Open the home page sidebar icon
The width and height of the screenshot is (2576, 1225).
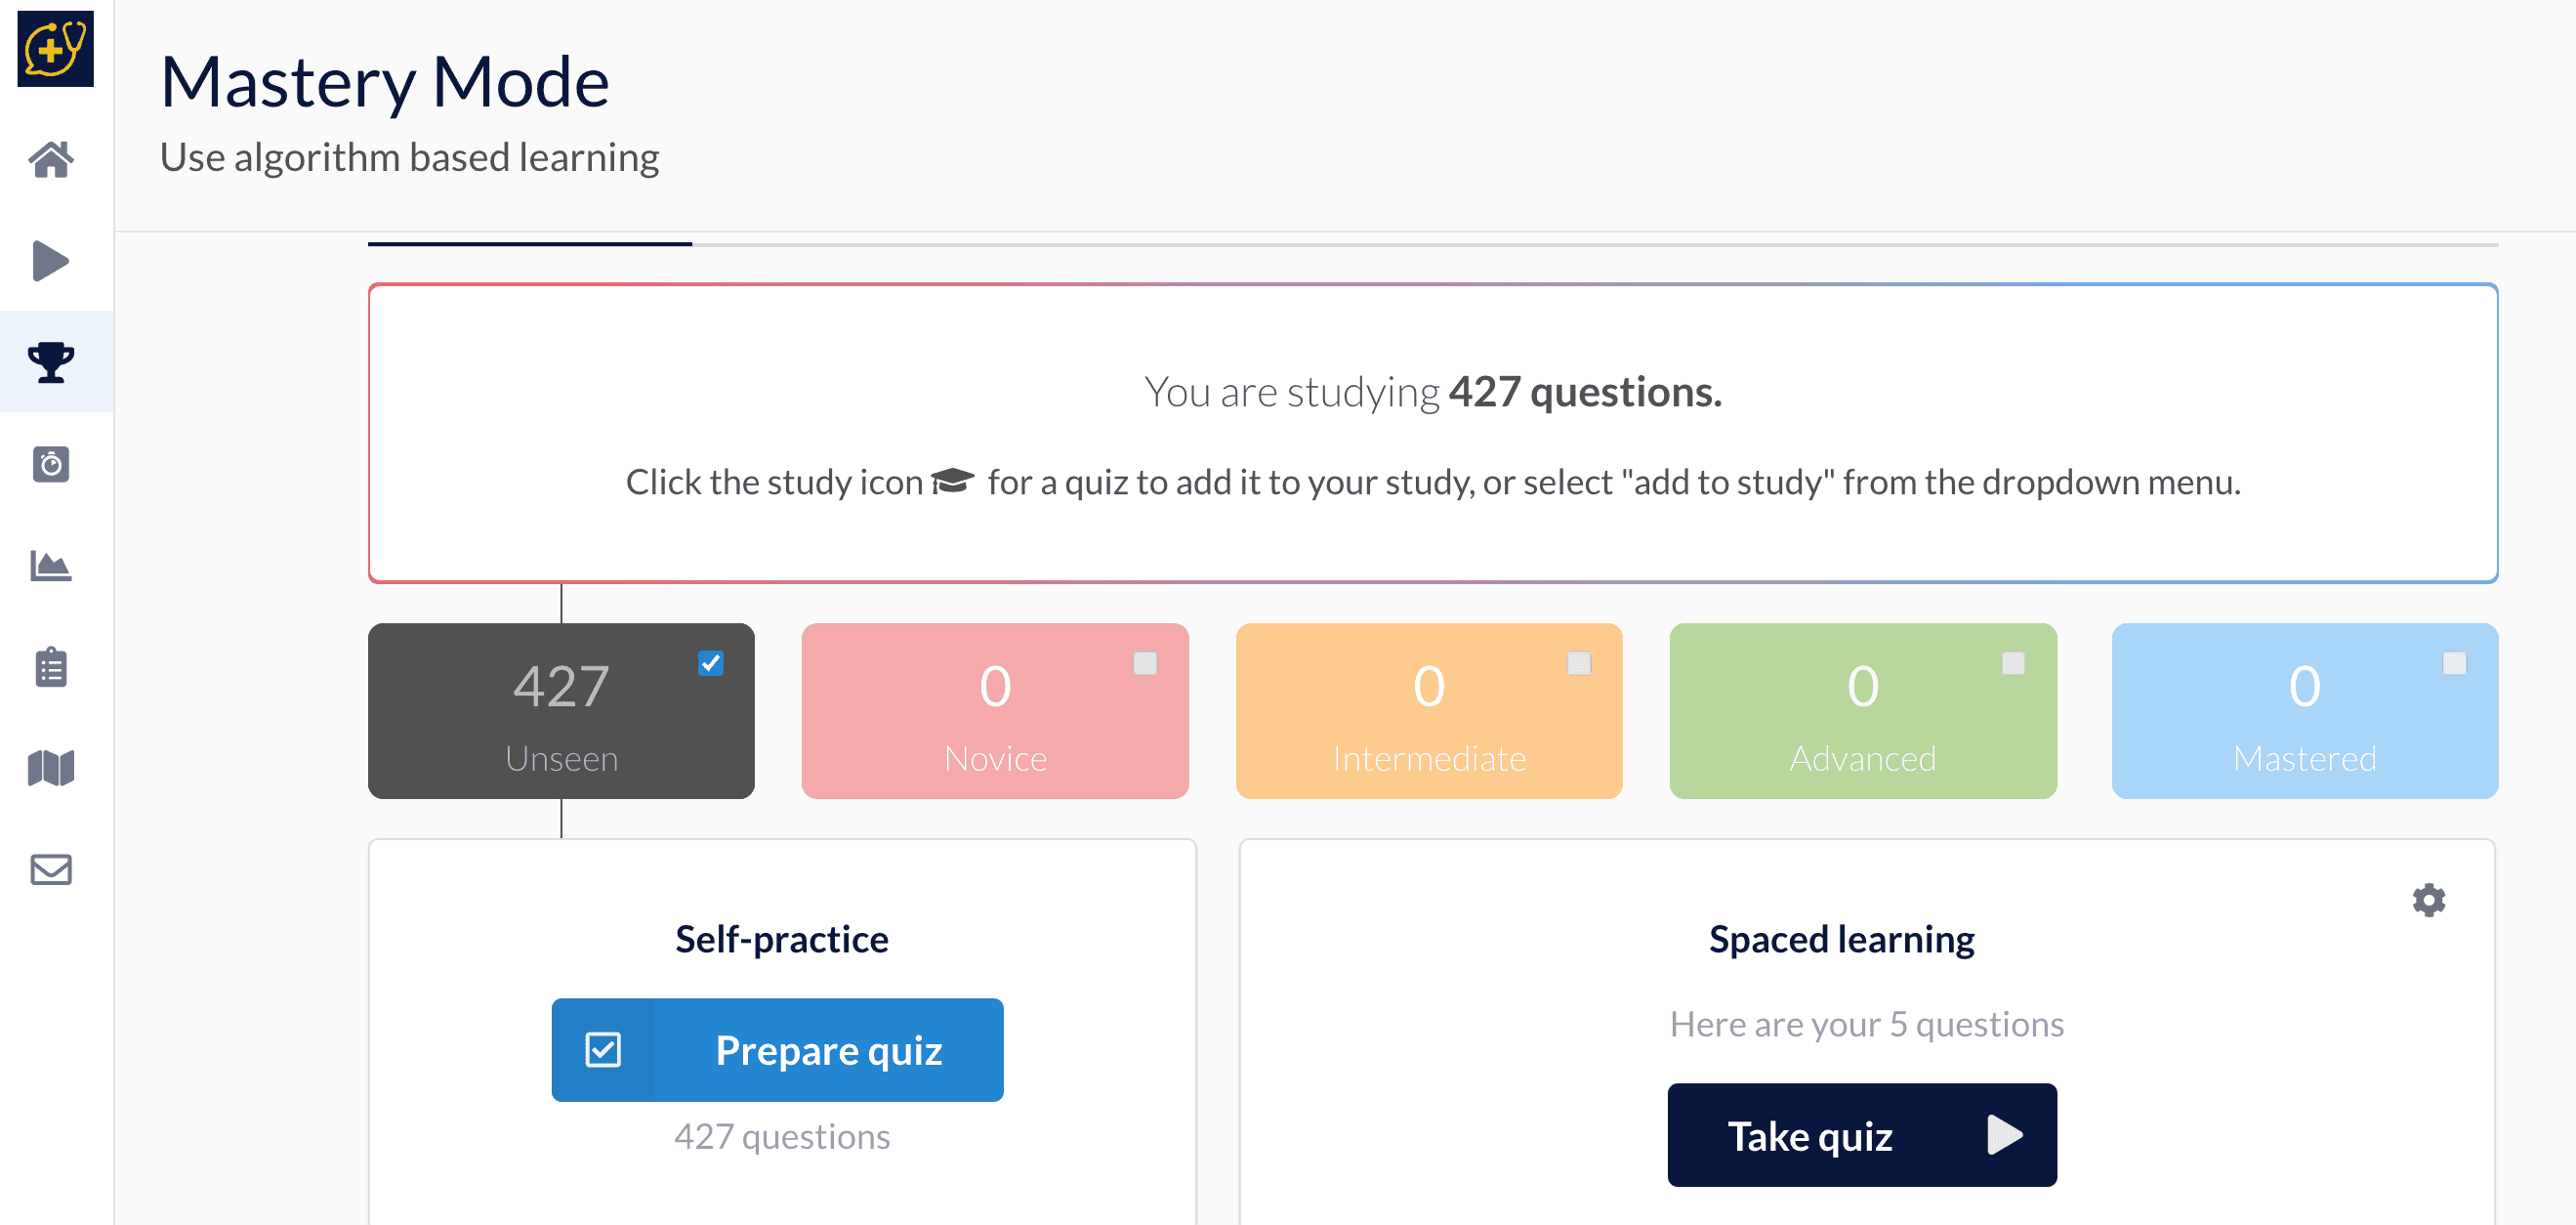[x=51, y=160]
